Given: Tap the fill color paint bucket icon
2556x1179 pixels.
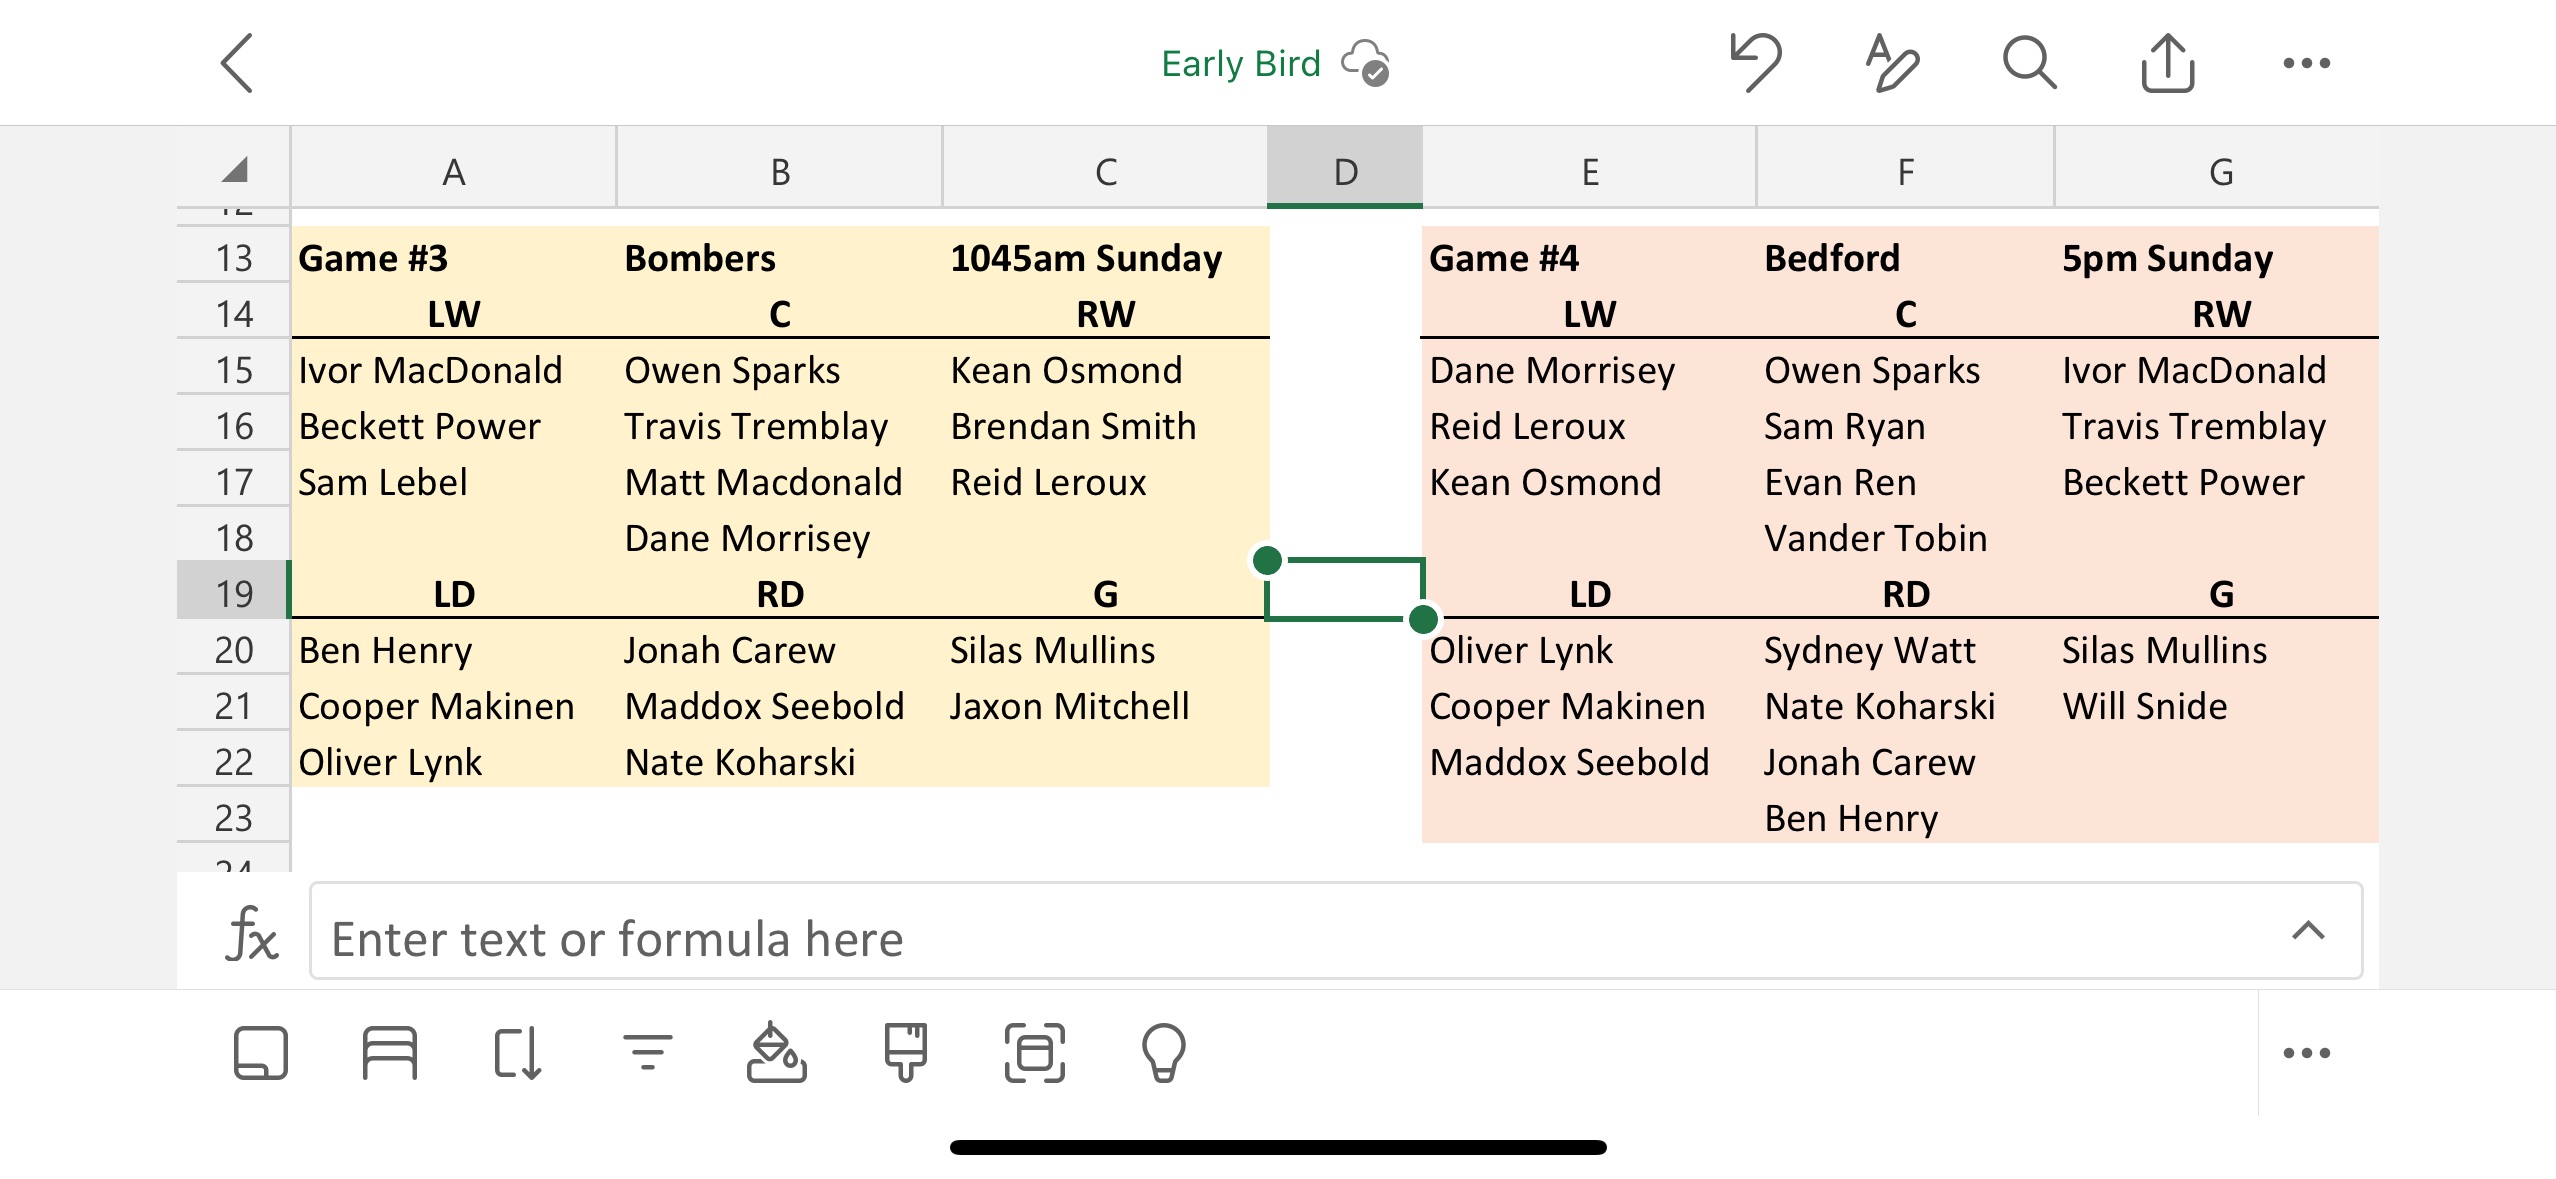Looking at the screenshot, I should click(776, 1052).
